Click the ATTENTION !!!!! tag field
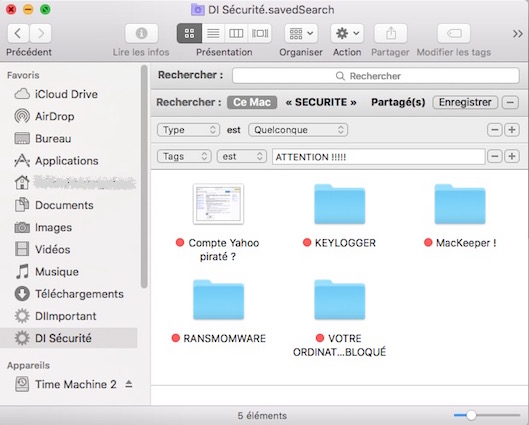This screenshot has width=529, height=425. click(379, 157)
